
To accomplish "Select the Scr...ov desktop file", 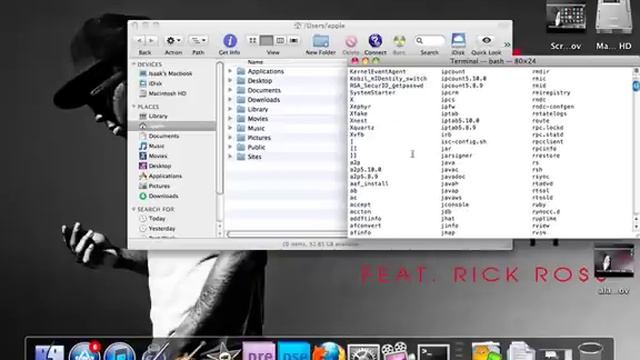I will pyautogui.click(x=566, y=25).
